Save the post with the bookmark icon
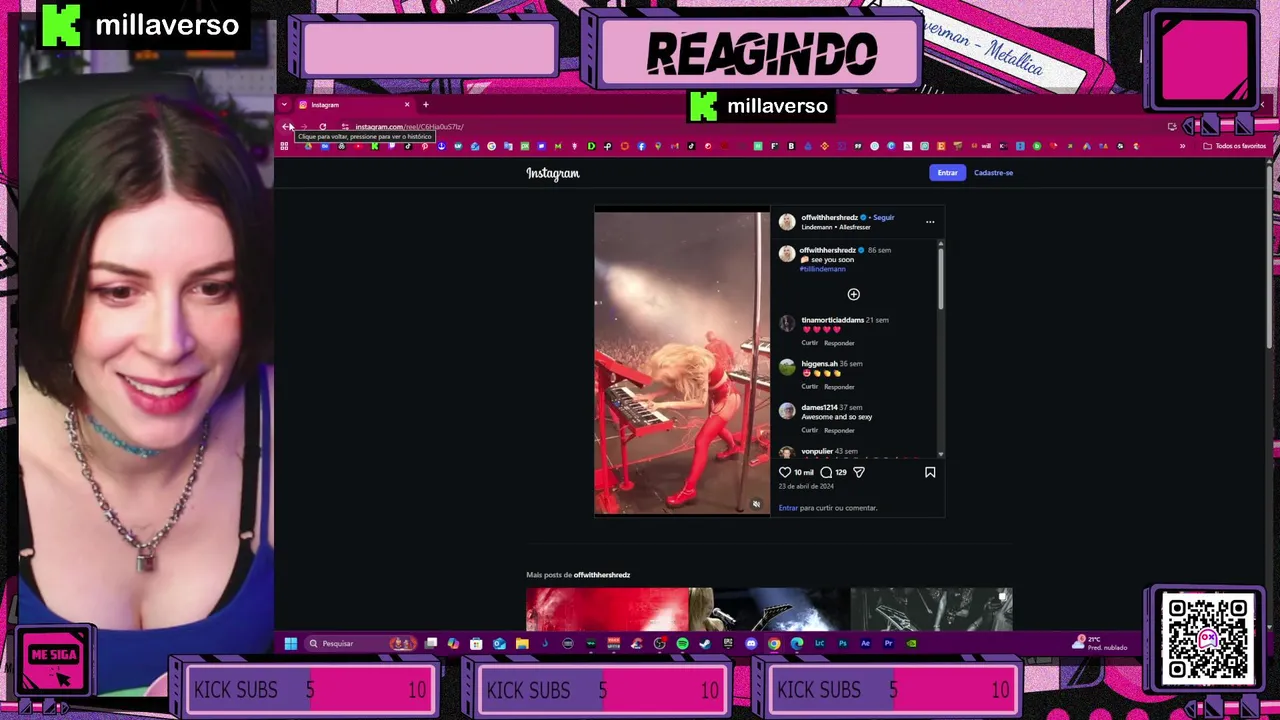This screenshot has width=1280, height=720. coord(930,472)
